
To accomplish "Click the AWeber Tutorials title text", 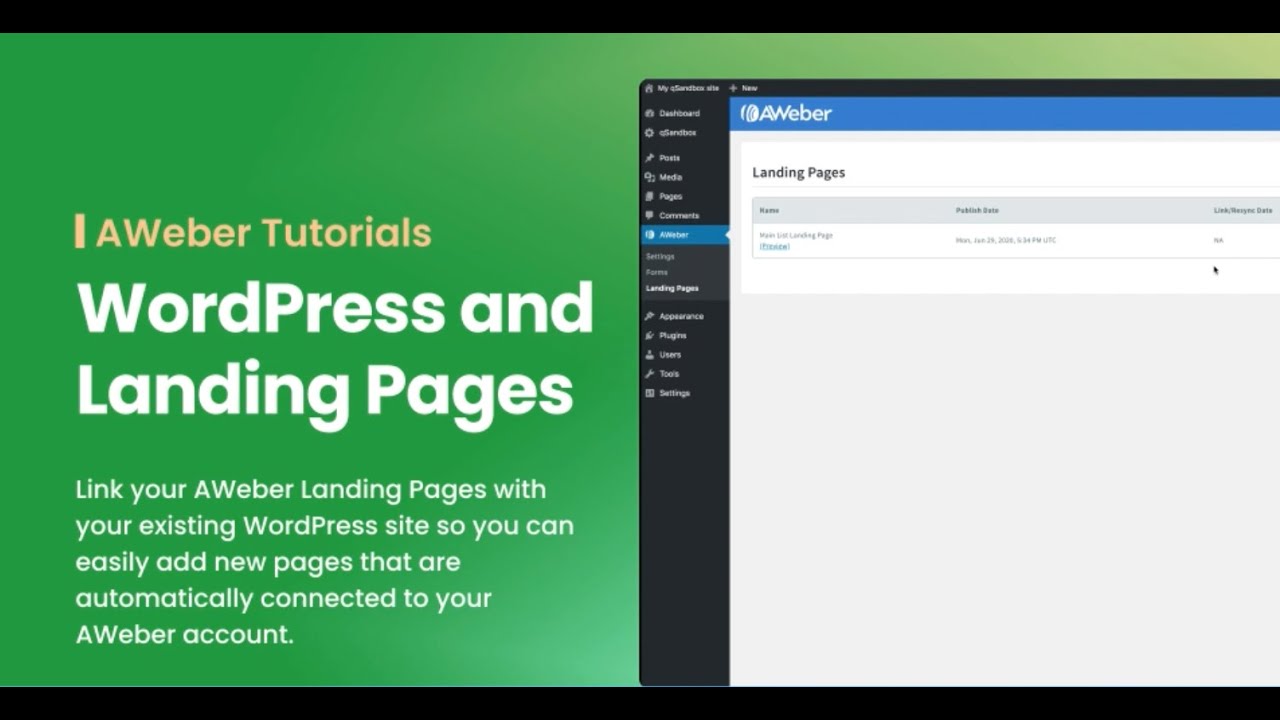I will click(x=263, y=233).
